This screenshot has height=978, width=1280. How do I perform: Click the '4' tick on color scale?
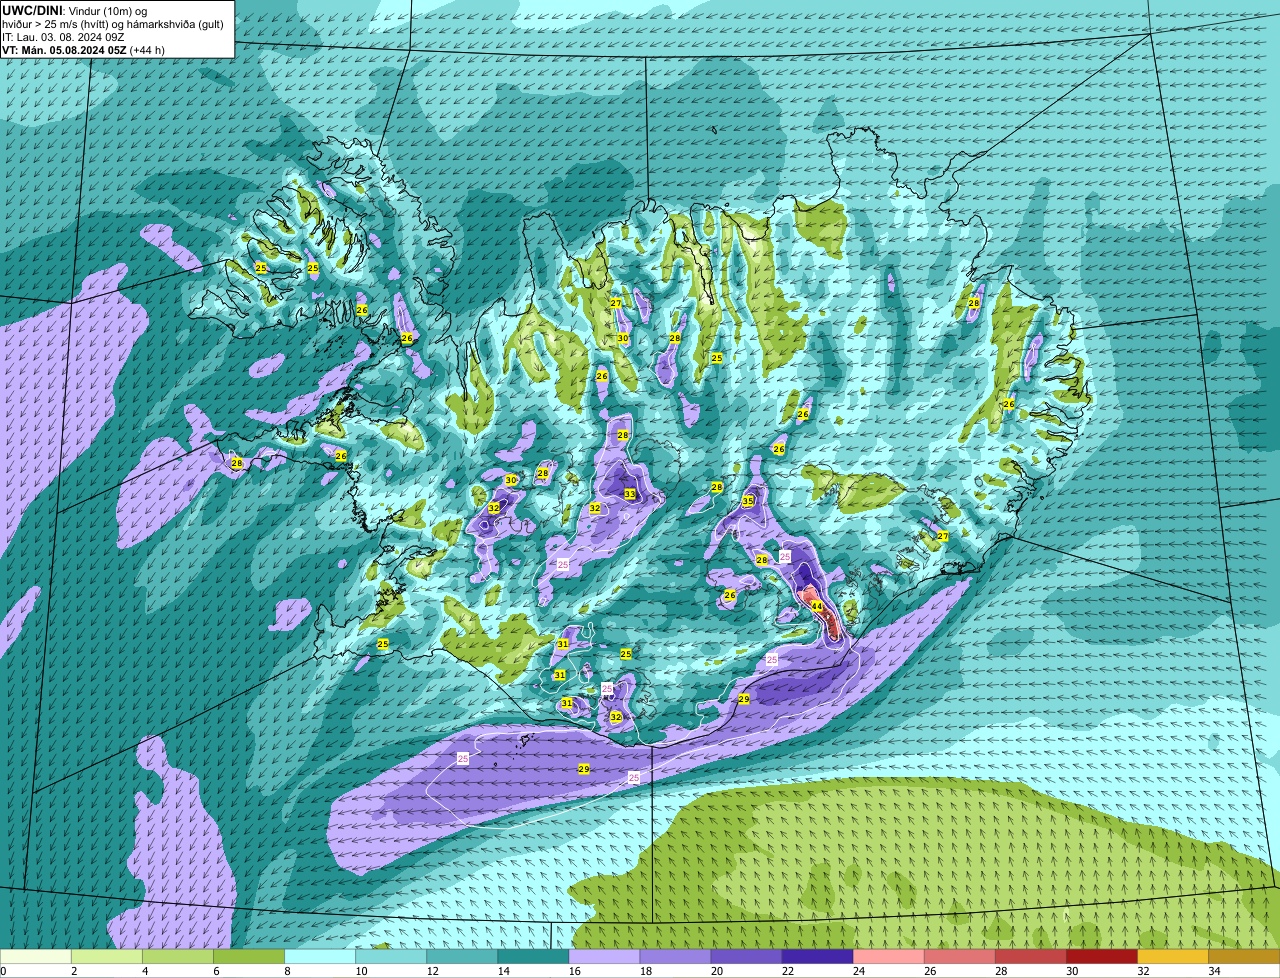pyautogui.click(x=144, y=971)
